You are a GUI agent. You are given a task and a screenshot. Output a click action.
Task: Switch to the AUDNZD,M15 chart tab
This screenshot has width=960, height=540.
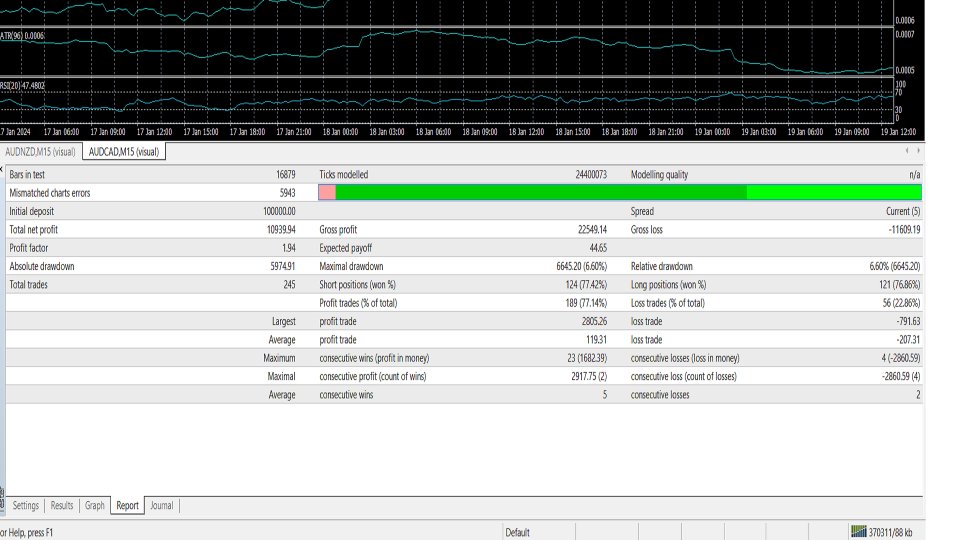40,152
